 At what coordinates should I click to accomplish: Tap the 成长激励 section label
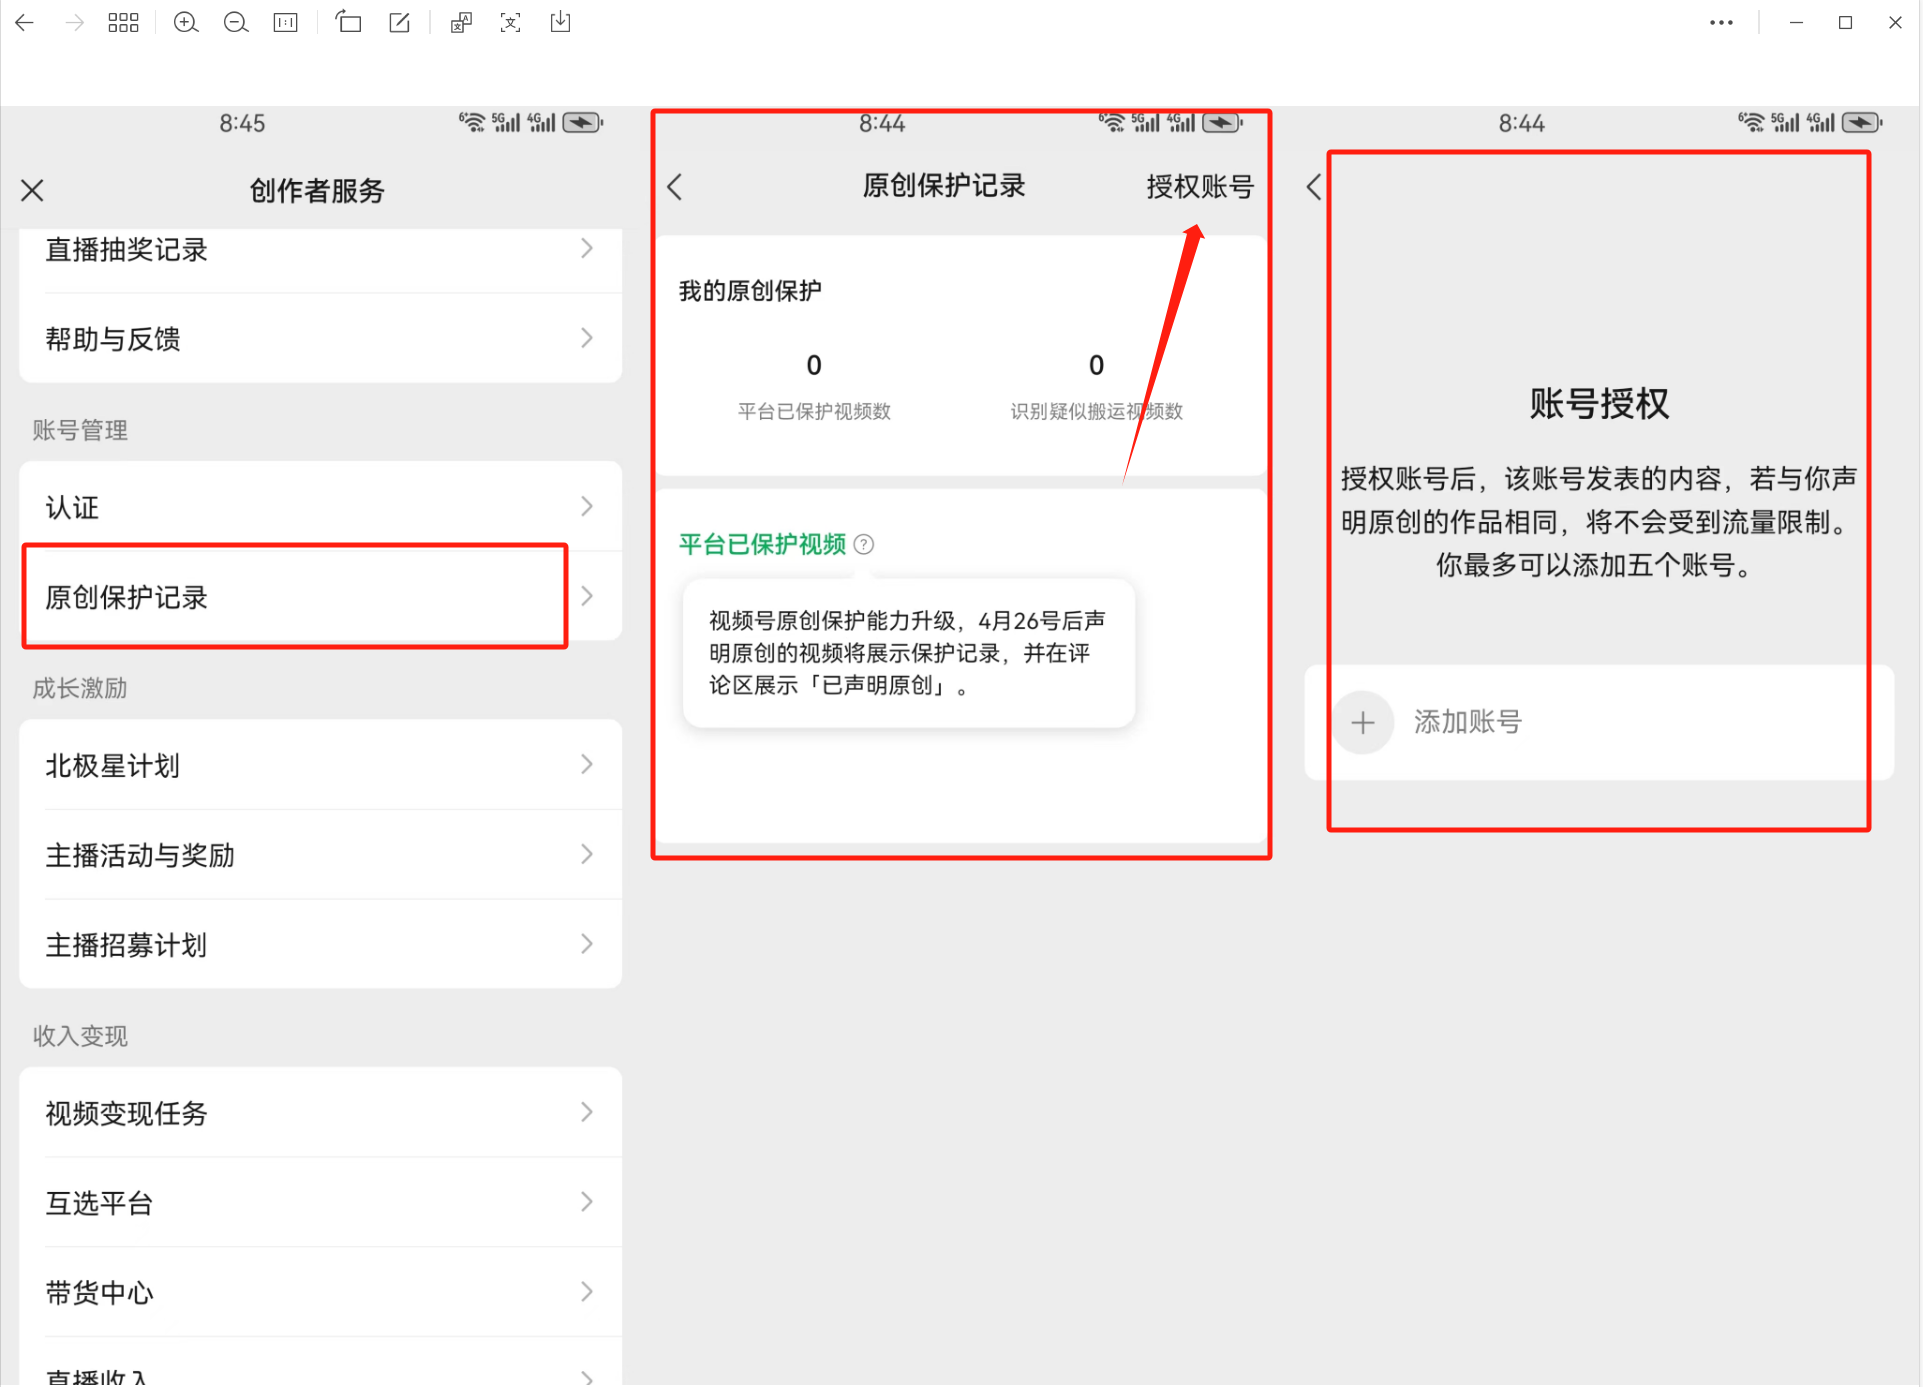tap(80, 688)
